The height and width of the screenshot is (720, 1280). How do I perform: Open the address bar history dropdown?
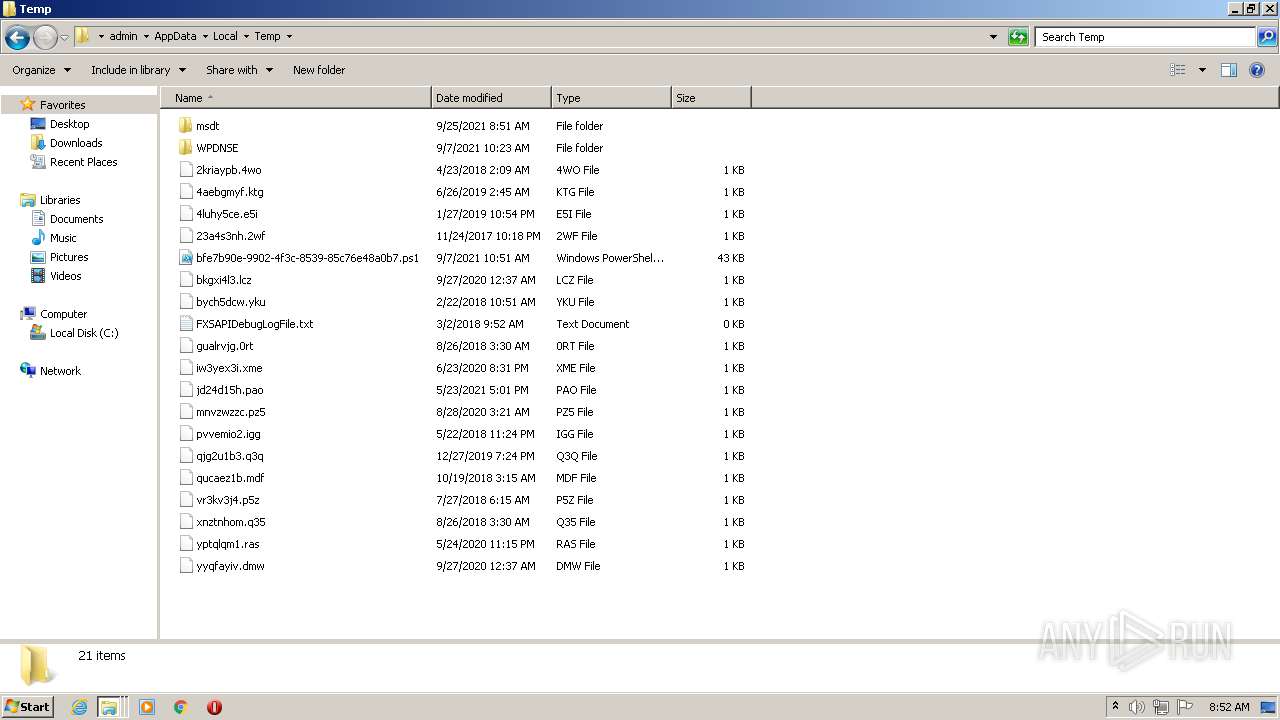pyautogui.click(x=993, y=37)
